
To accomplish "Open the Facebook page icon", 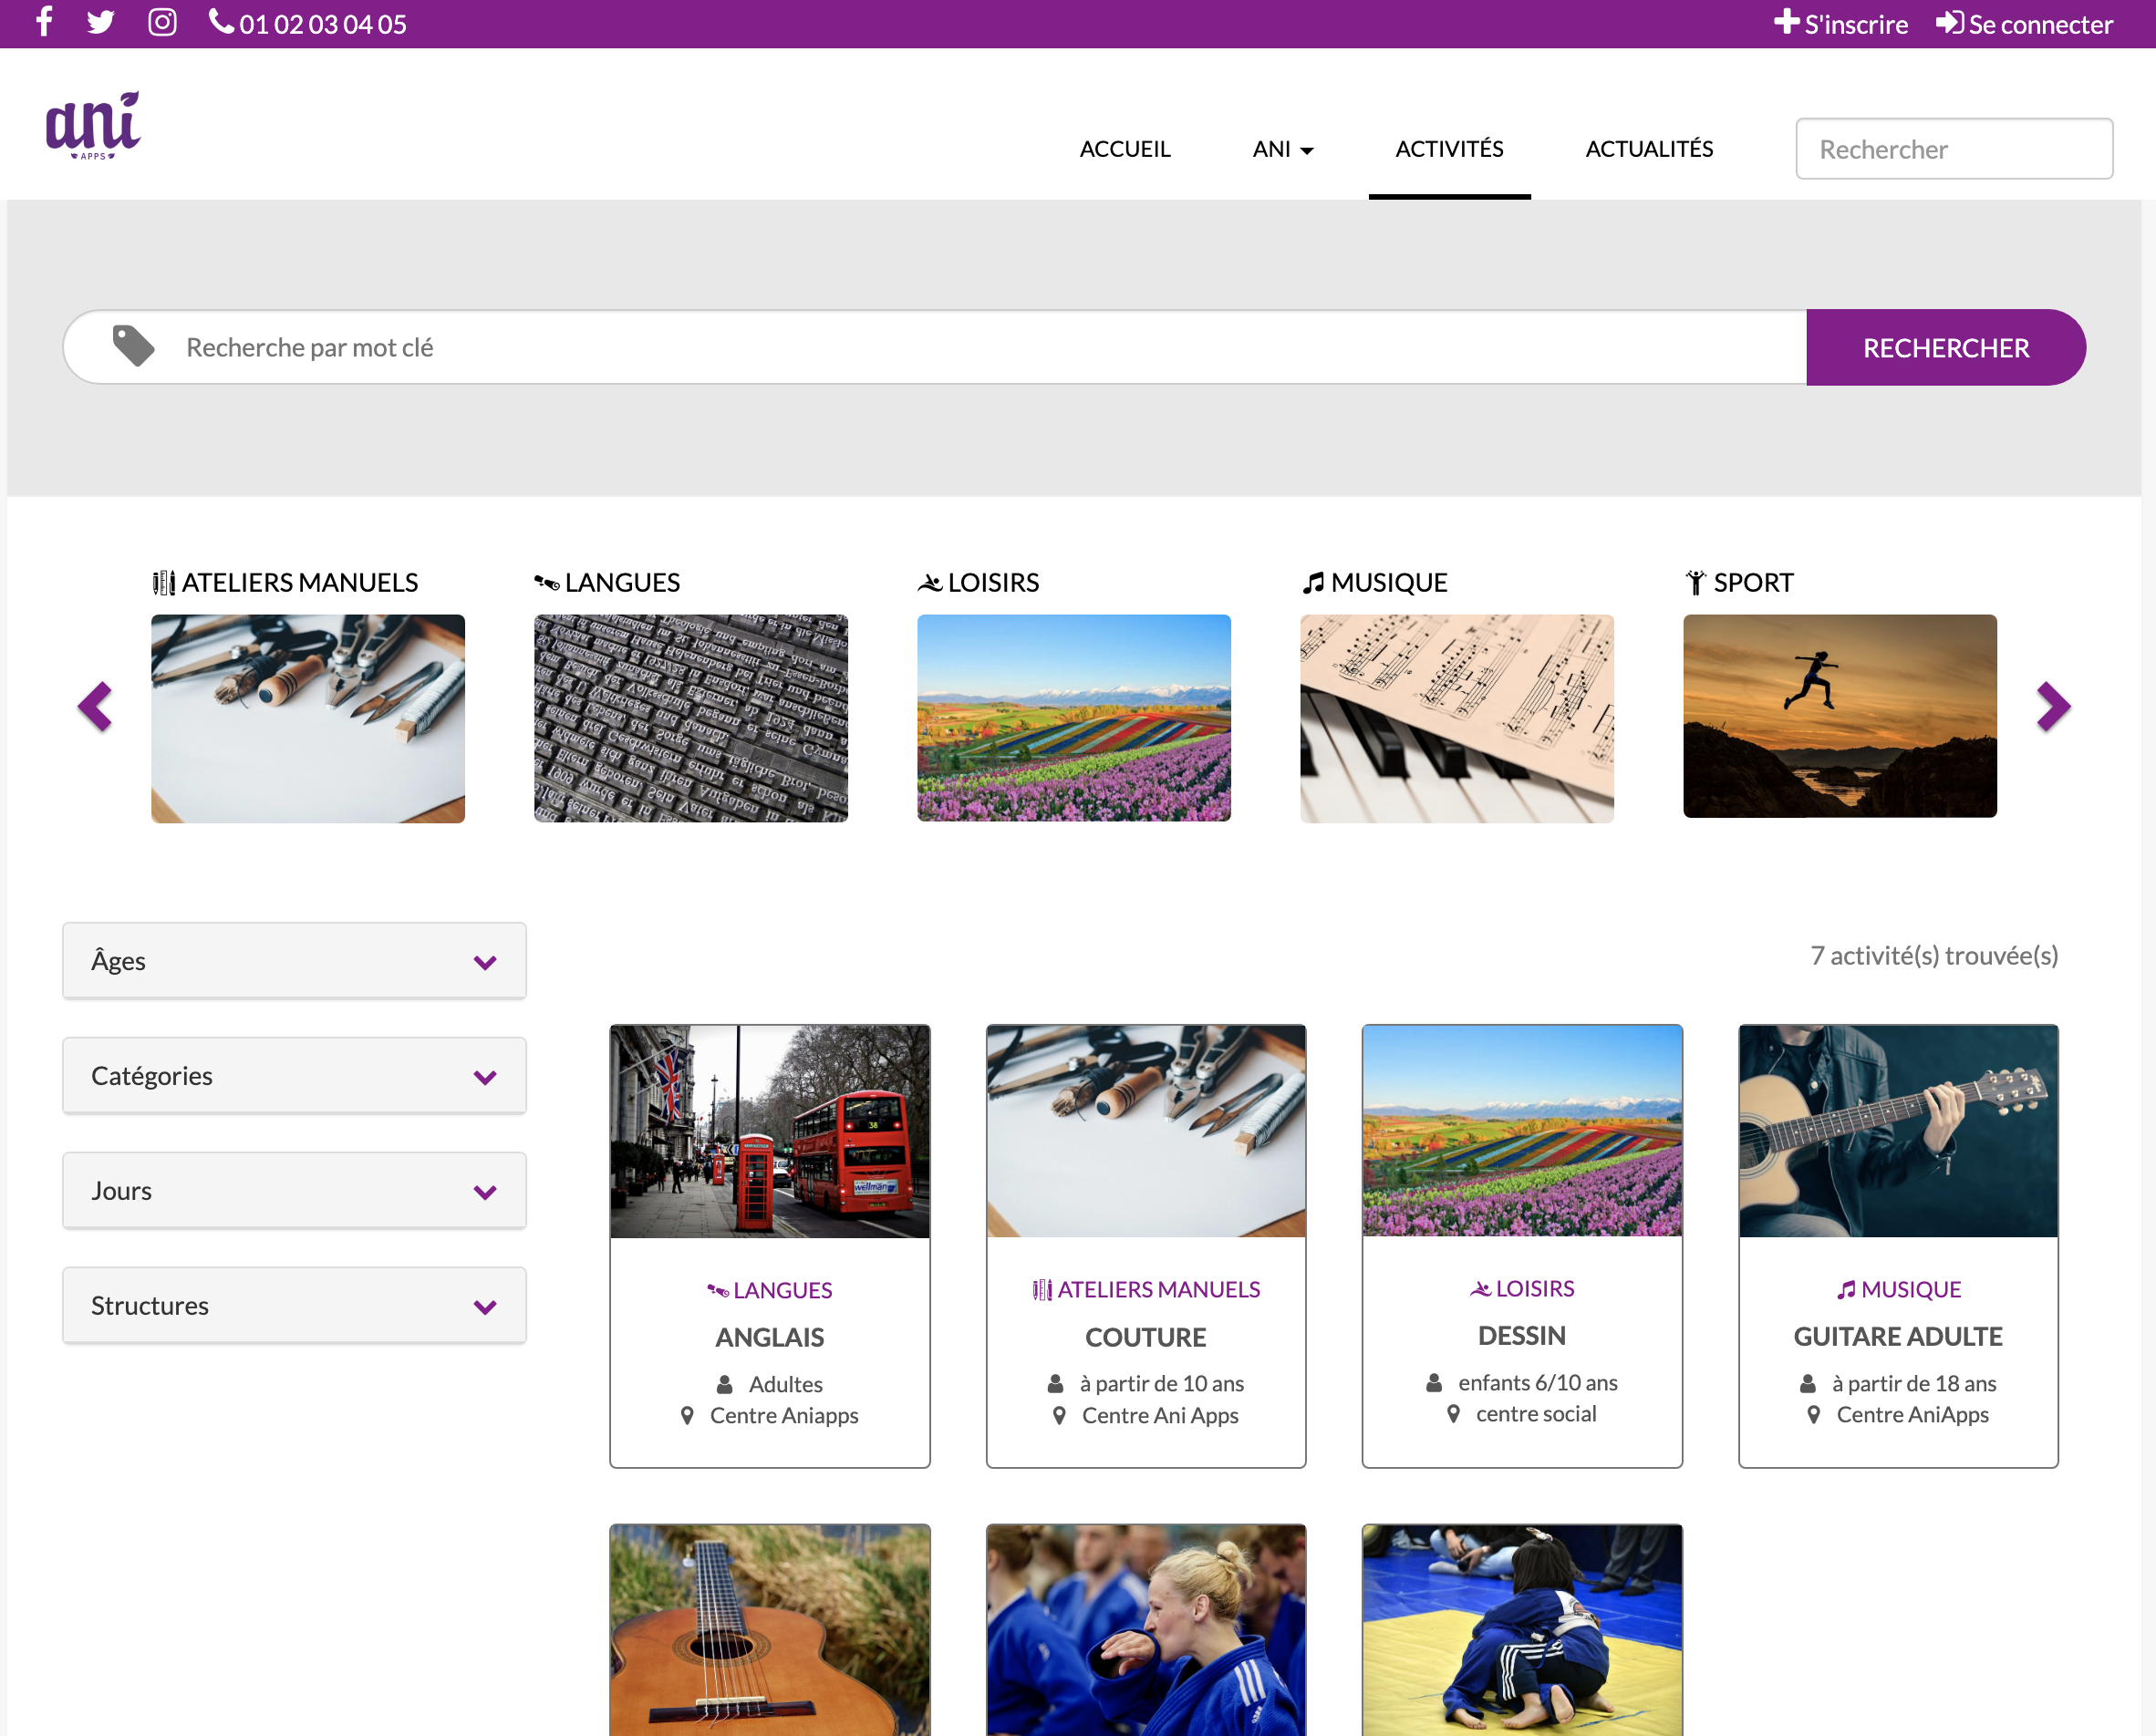I will 44,22.
